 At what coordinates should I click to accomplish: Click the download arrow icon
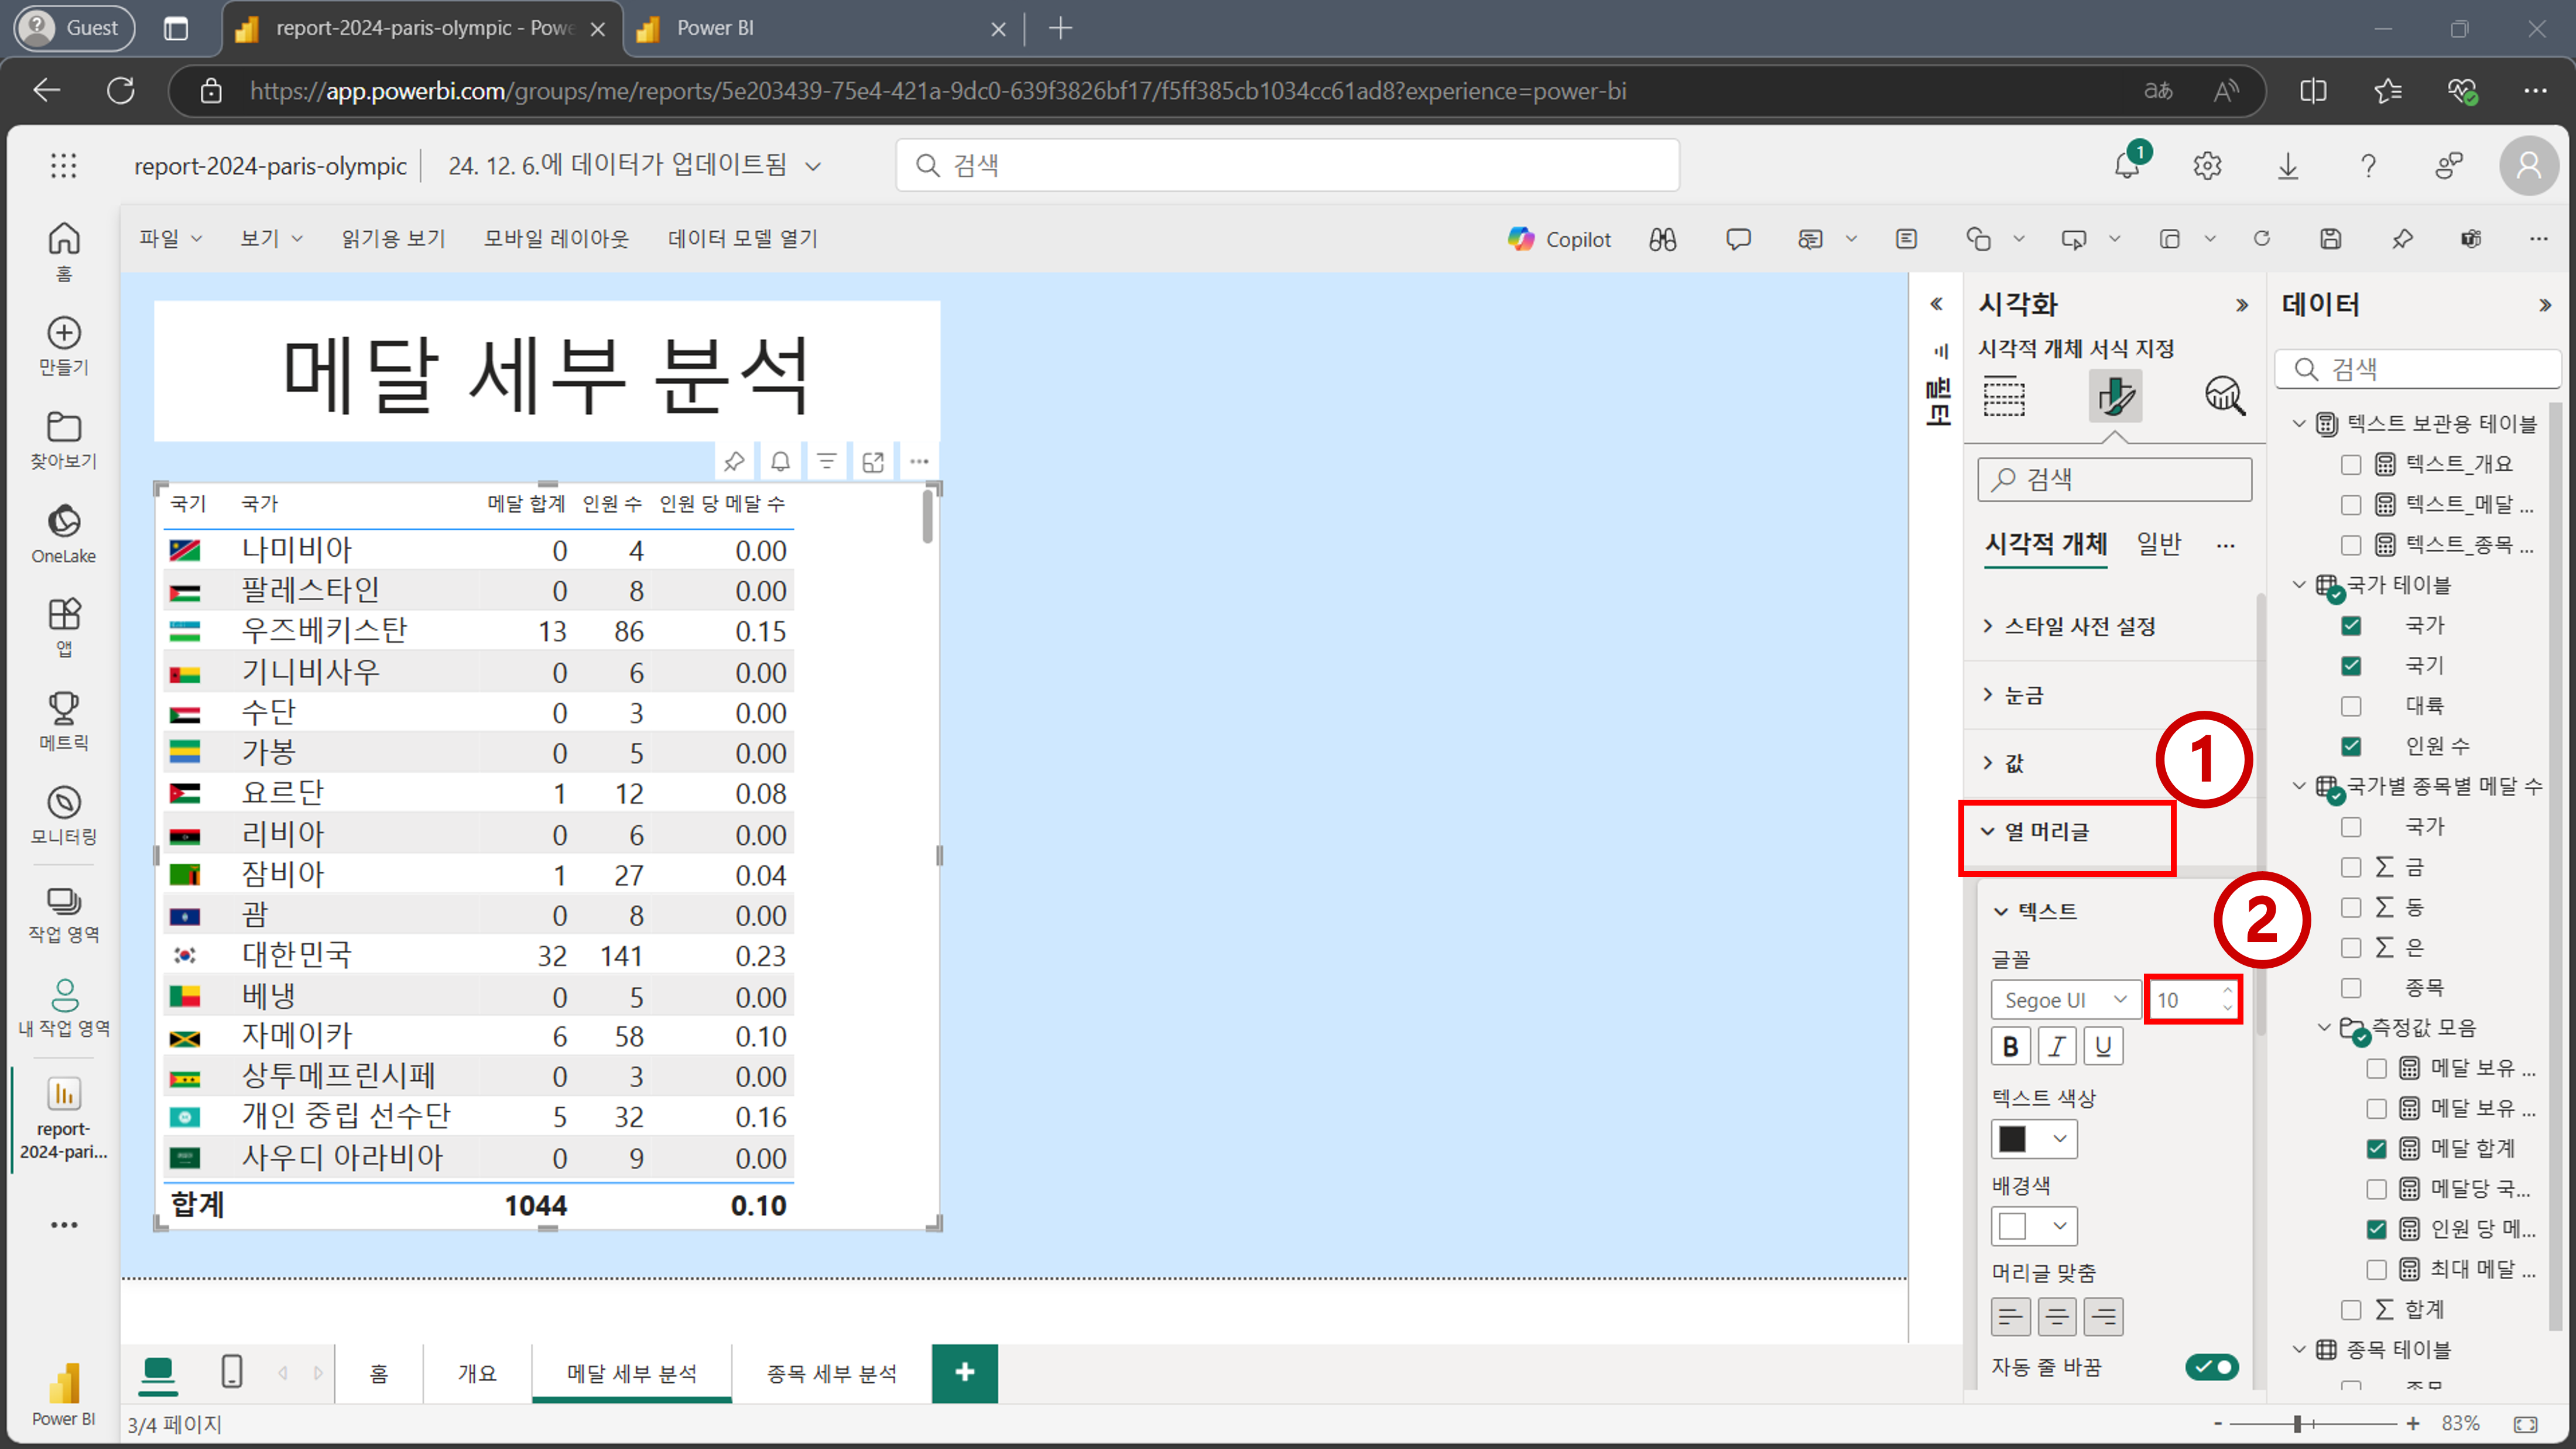tap(2288, 165)
